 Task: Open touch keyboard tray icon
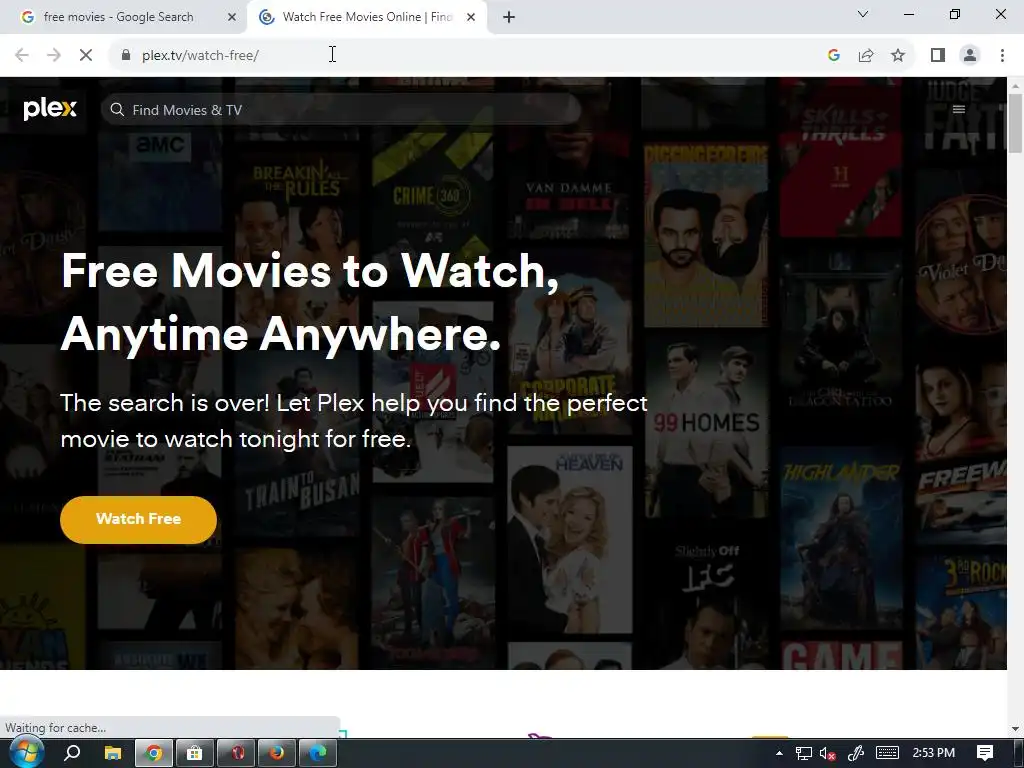pos(887,753)
